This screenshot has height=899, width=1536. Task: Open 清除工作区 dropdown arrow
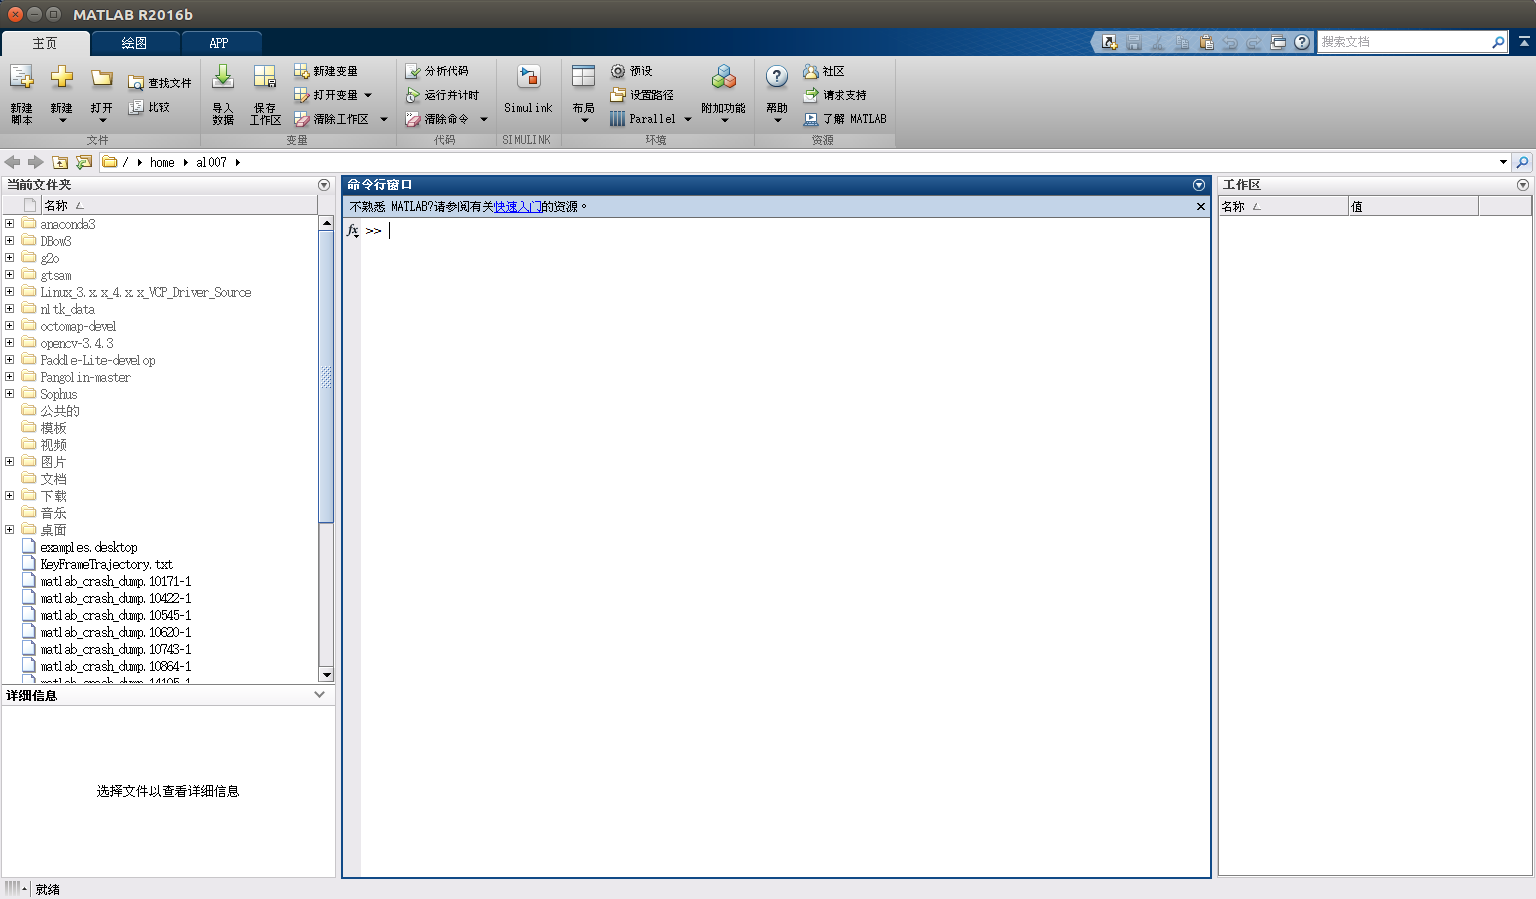point(384,119)
